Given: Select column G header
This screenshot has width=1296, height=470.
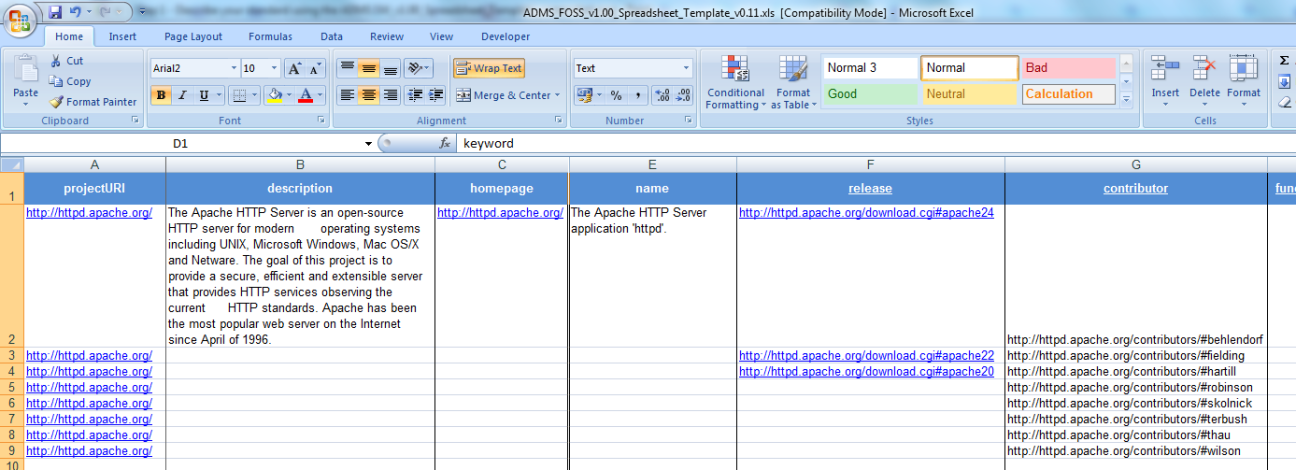Looking at the screenshot, I should point(1136,164).
